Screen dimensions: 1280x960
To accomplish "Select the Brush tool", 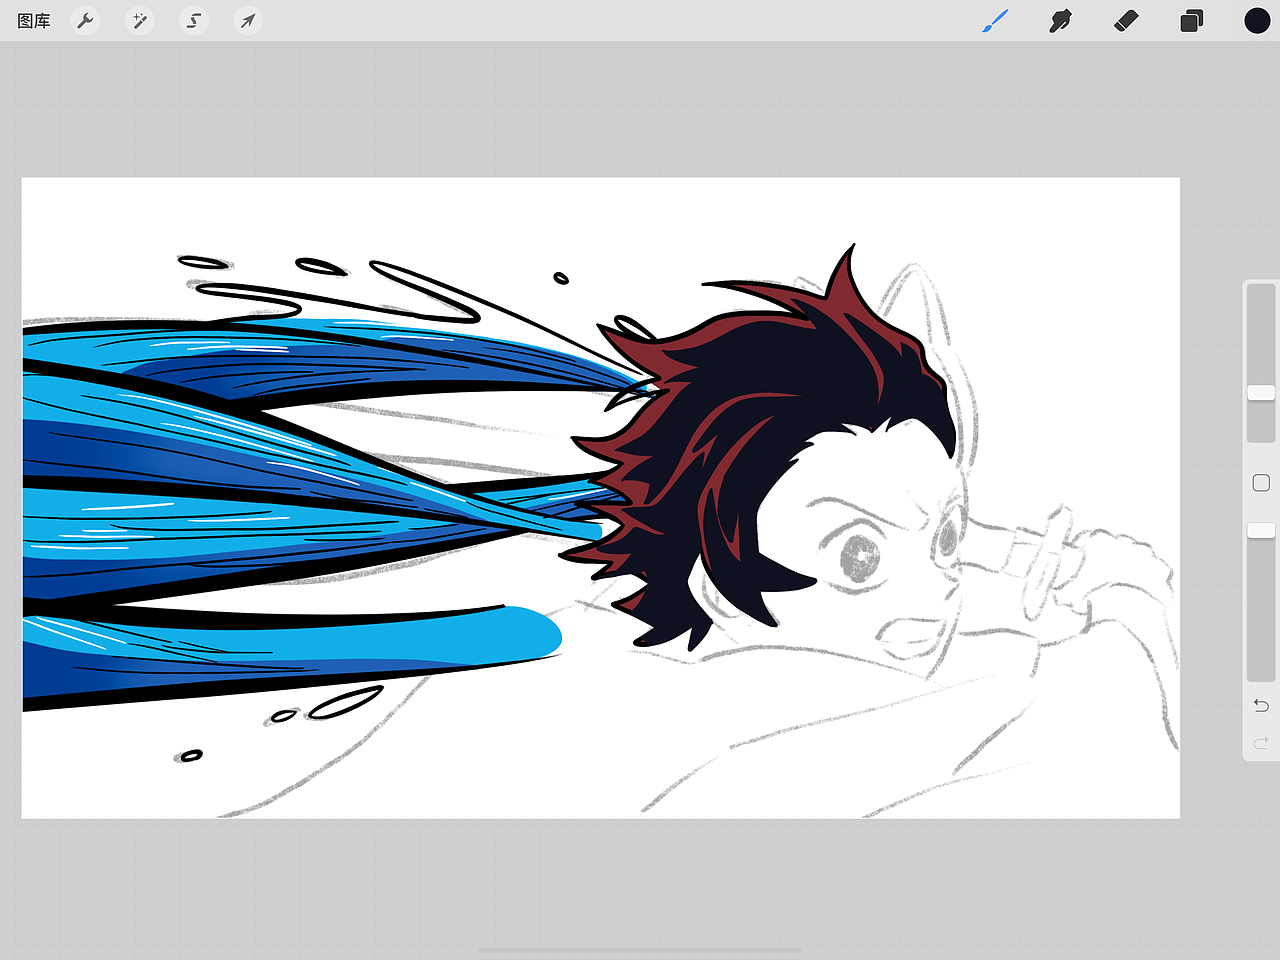I will (995, 20).
